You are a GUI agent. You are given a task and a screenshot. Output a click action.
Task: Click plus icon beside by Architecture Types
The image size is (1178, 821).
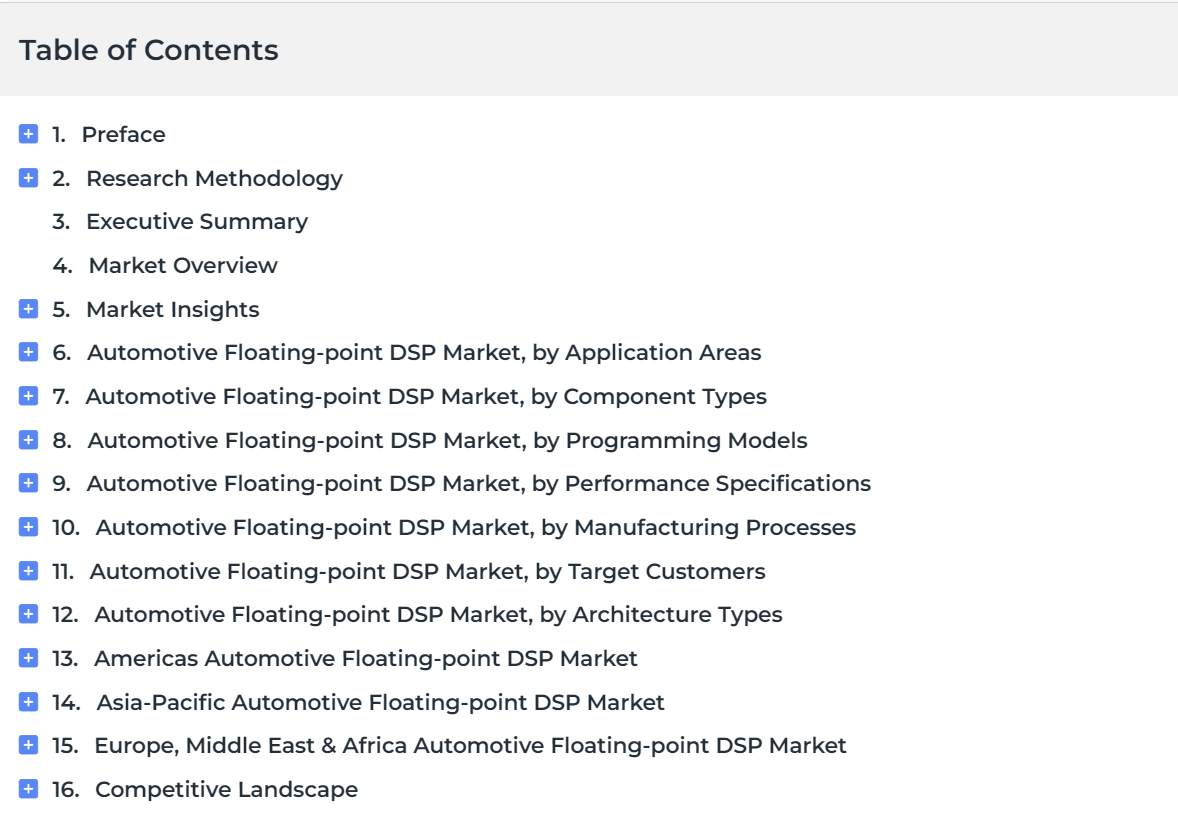click(x=29, y=614)
